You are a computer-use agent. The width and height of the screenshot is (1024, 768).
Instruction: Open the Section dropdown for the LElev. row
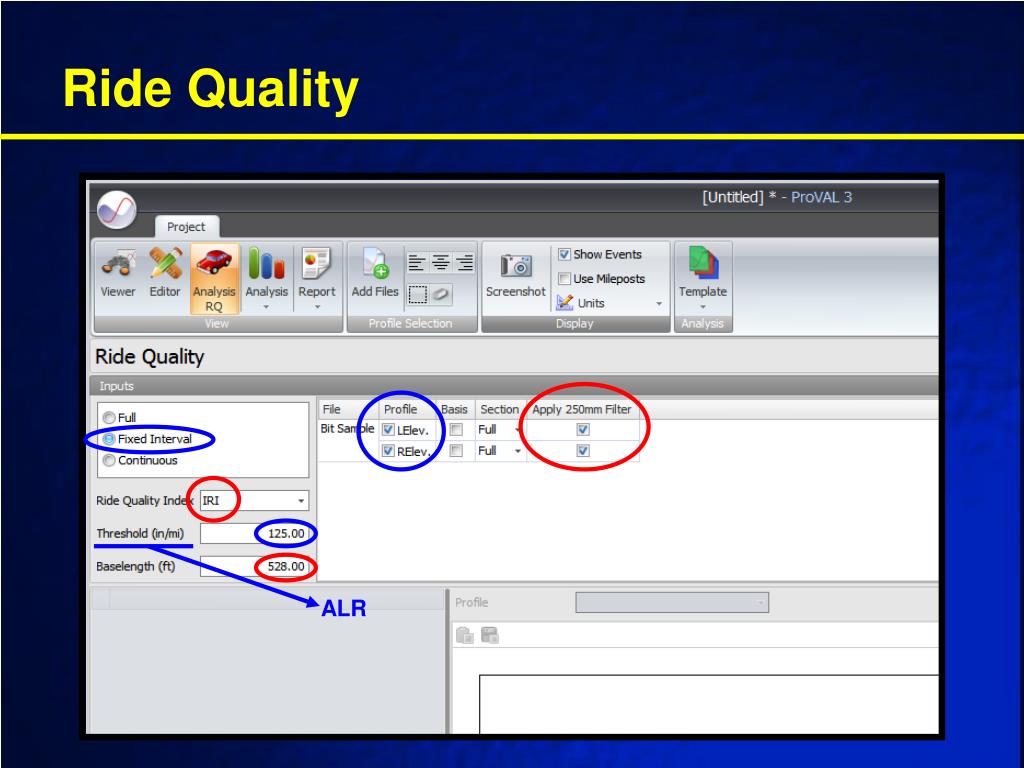(517, 430)
